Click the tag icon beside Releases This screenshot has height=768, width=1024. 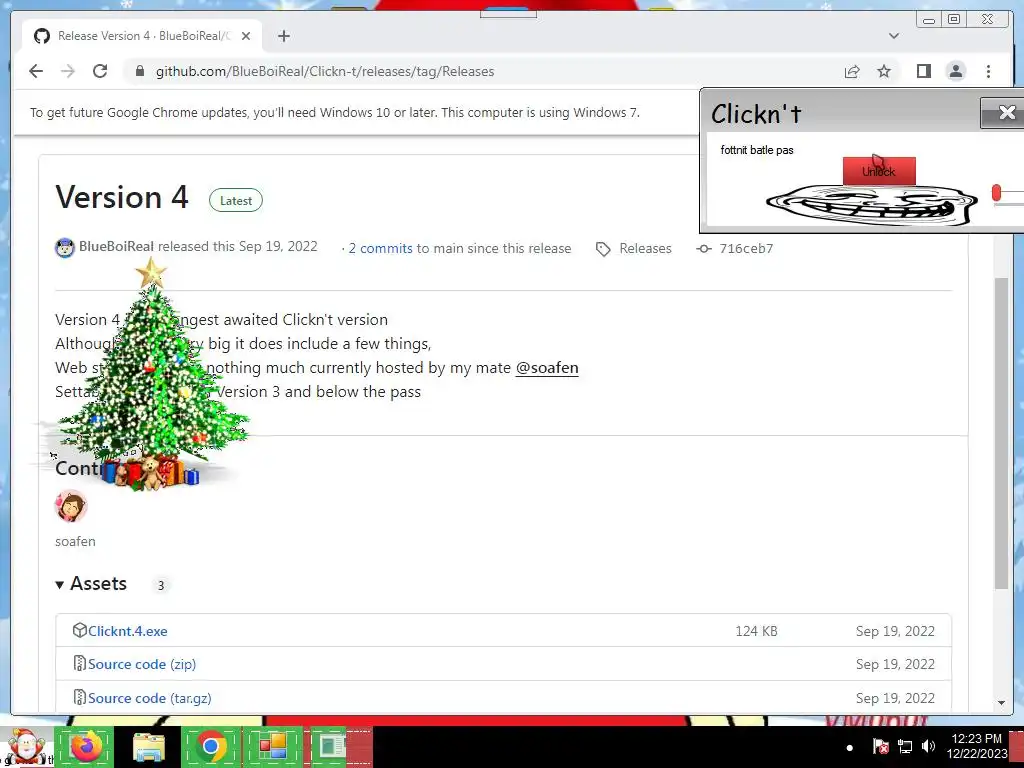point(603,249)
